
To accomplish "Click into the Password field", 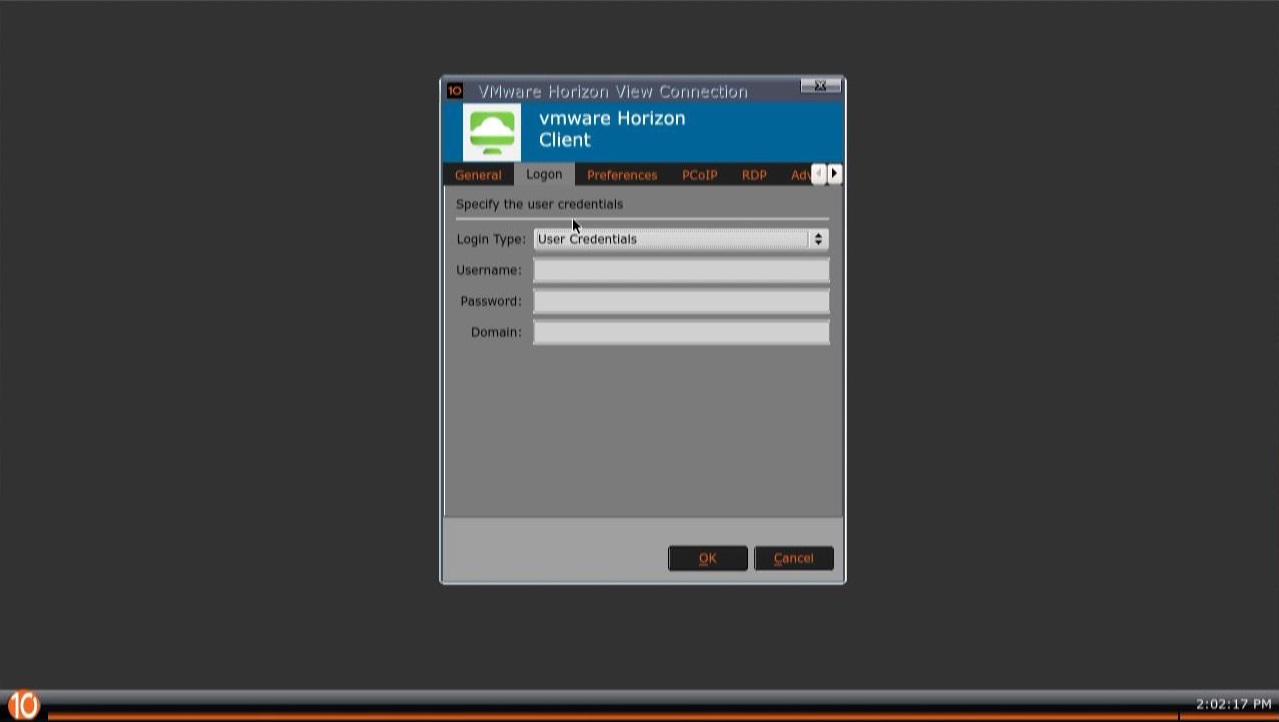I will (x=681, y=301).
